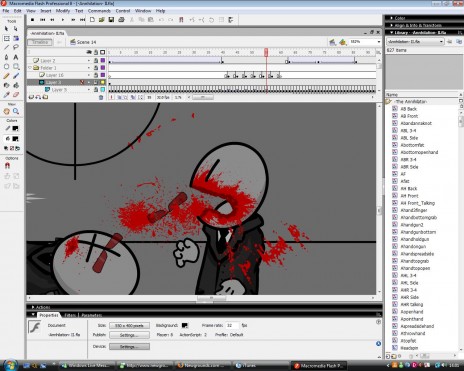Open the Commands menu
Viewport: 464px width, 371px height.
click(x=99, y=11)
